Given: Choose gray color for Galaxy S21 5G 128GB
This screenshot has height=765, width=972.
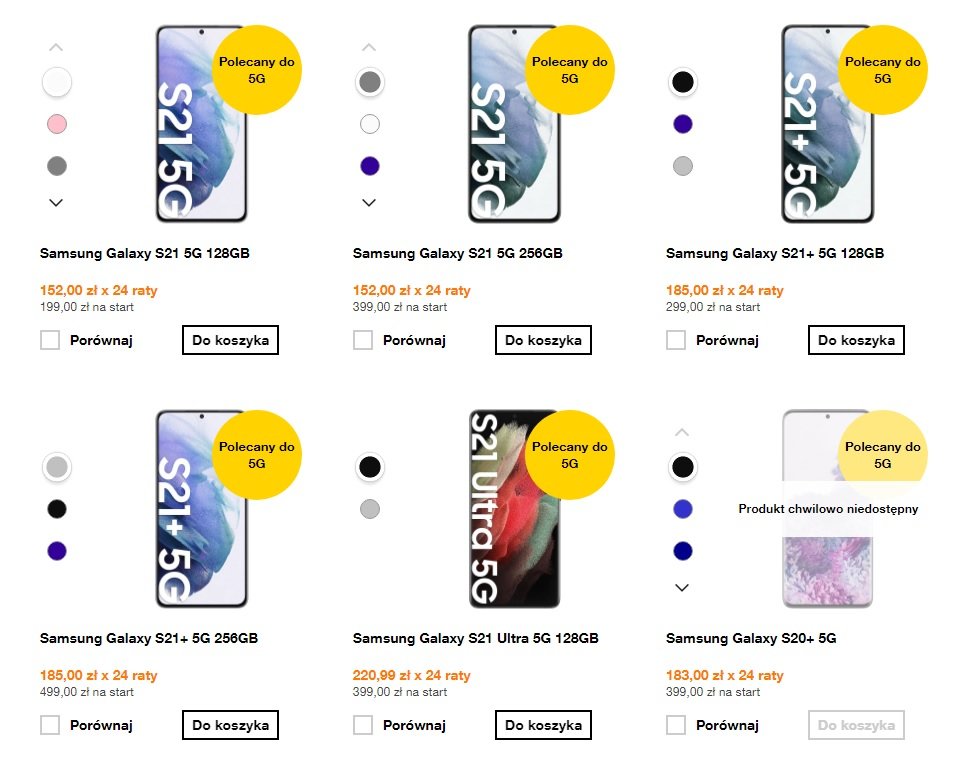Looking at the screenshot, I should [x=57, y=166].
